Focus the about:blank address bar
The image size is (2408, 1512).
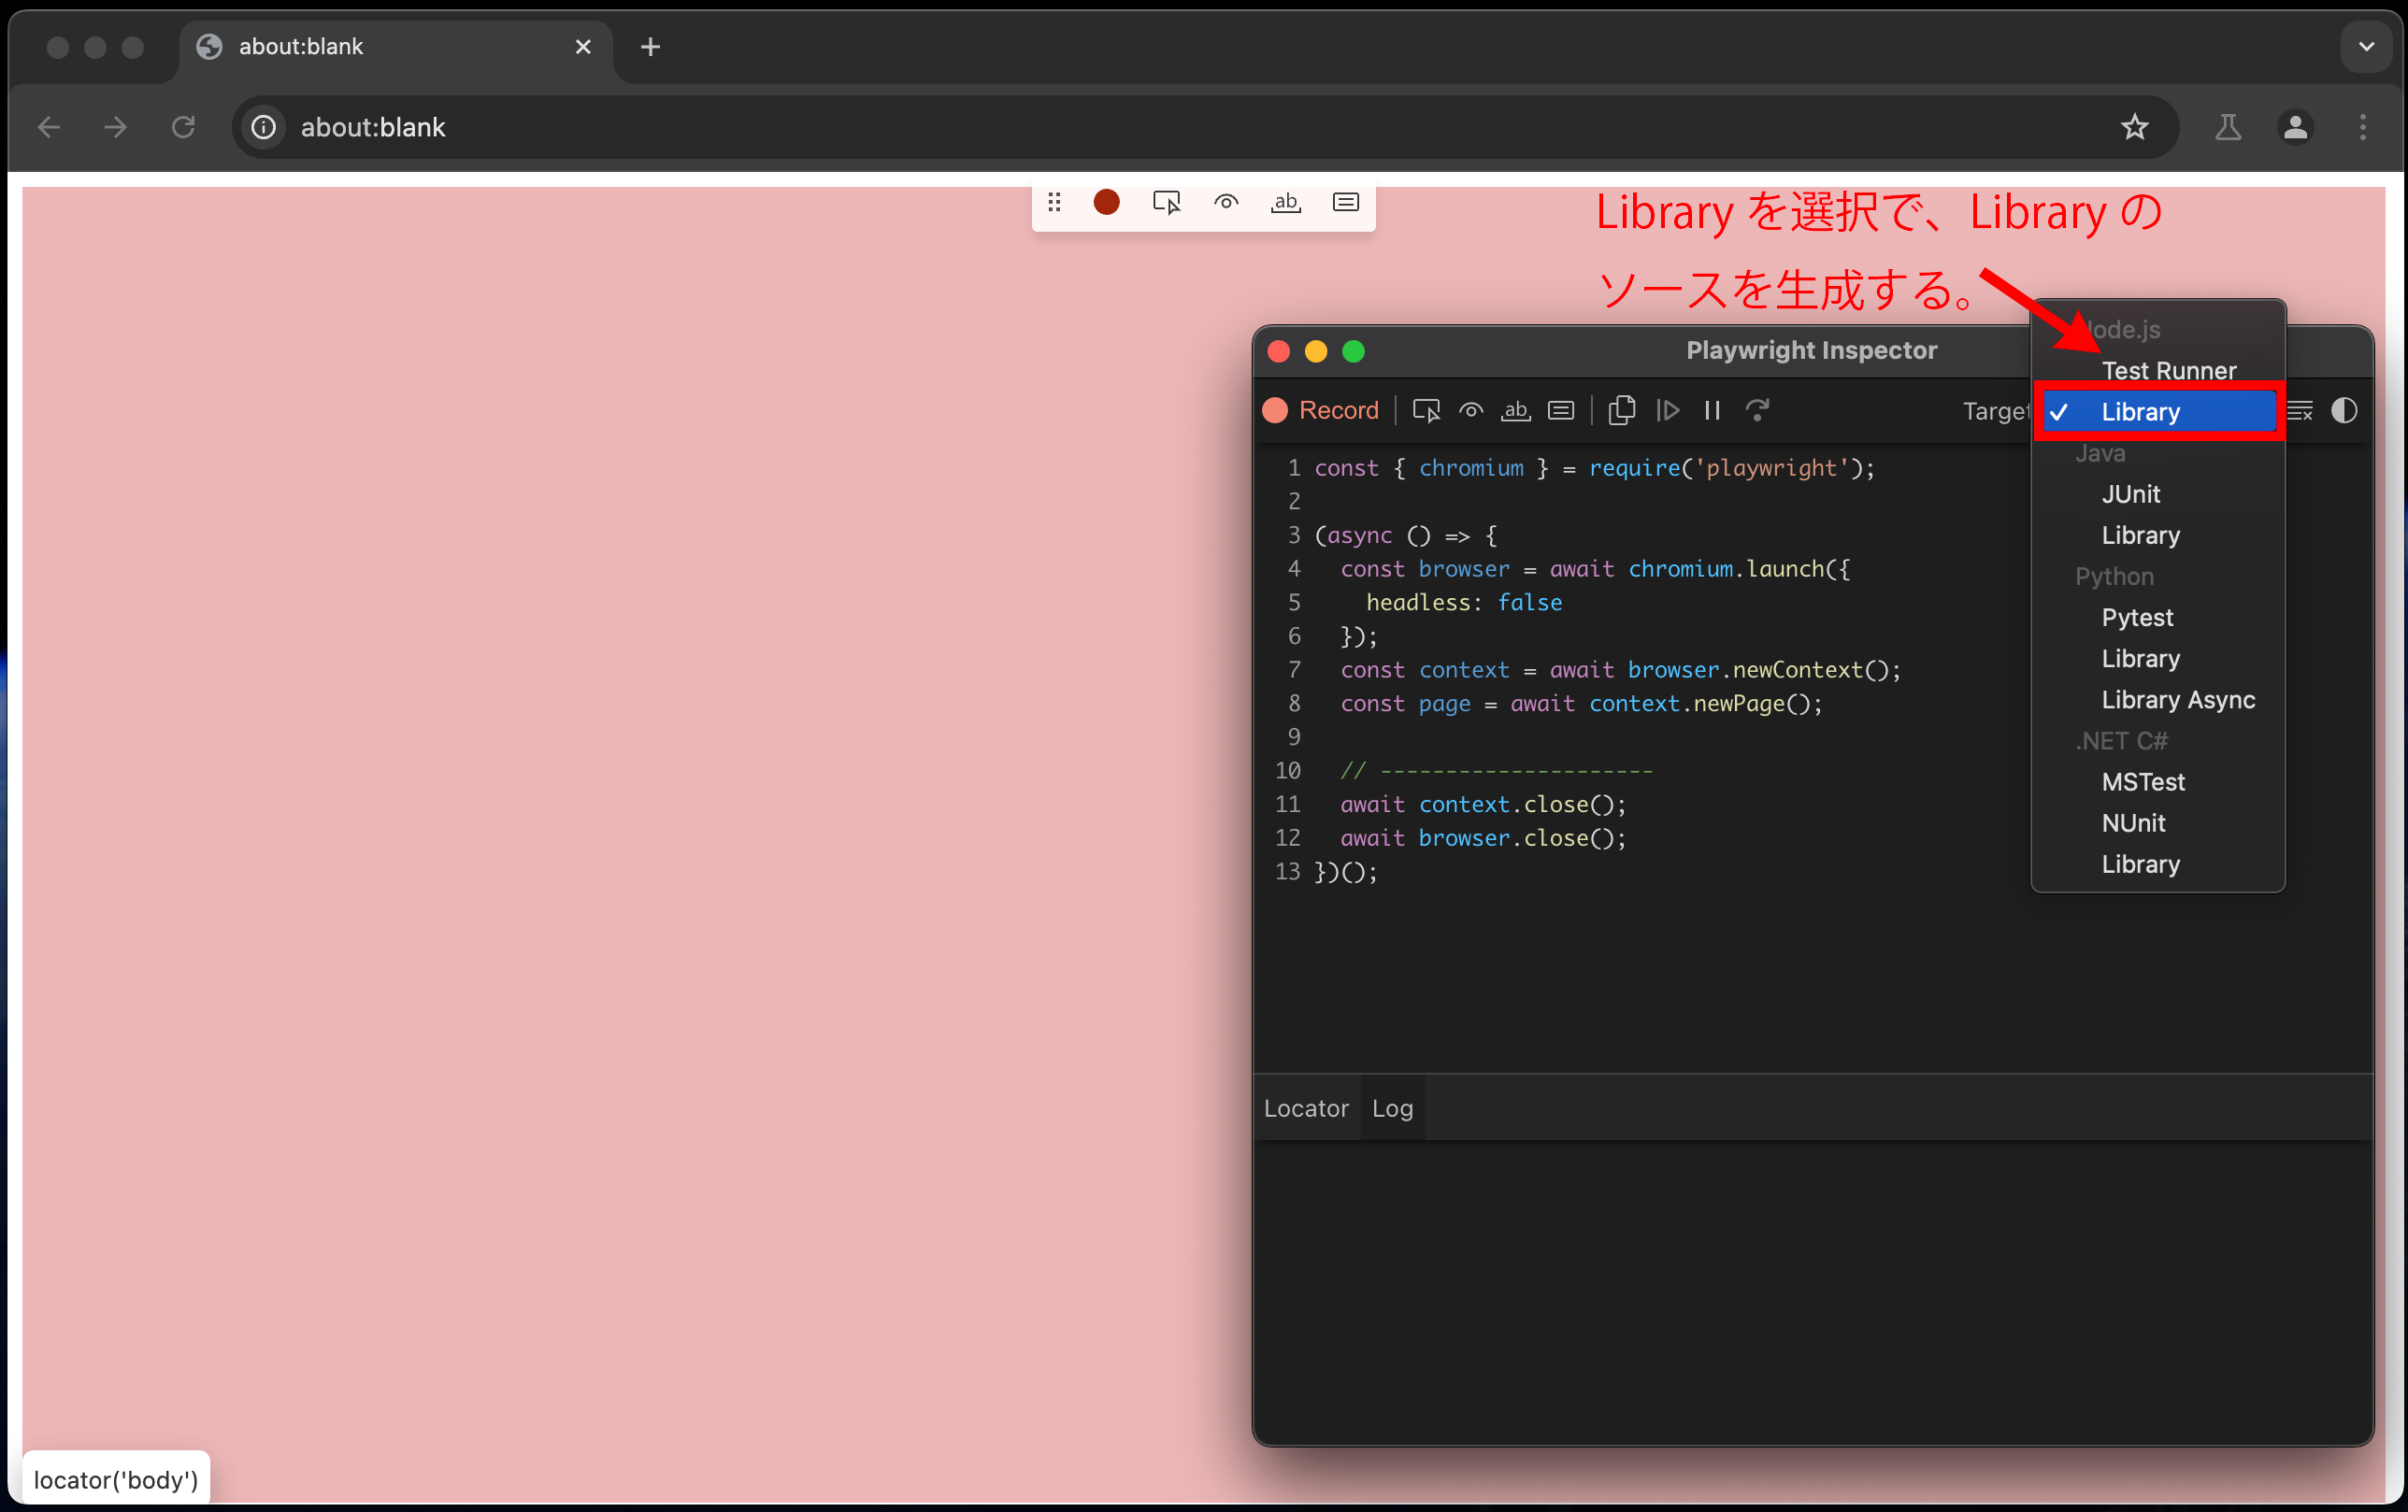coord(700,127)
